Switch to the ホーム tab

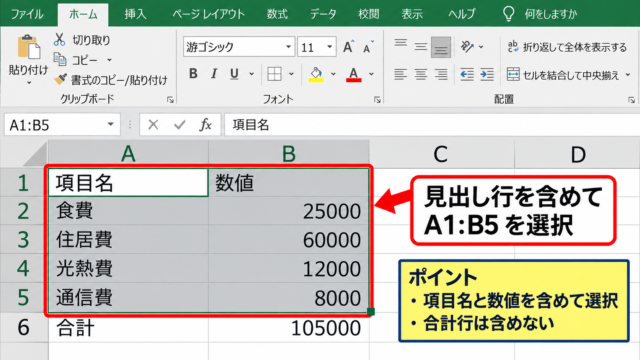[x=83, y=14]
